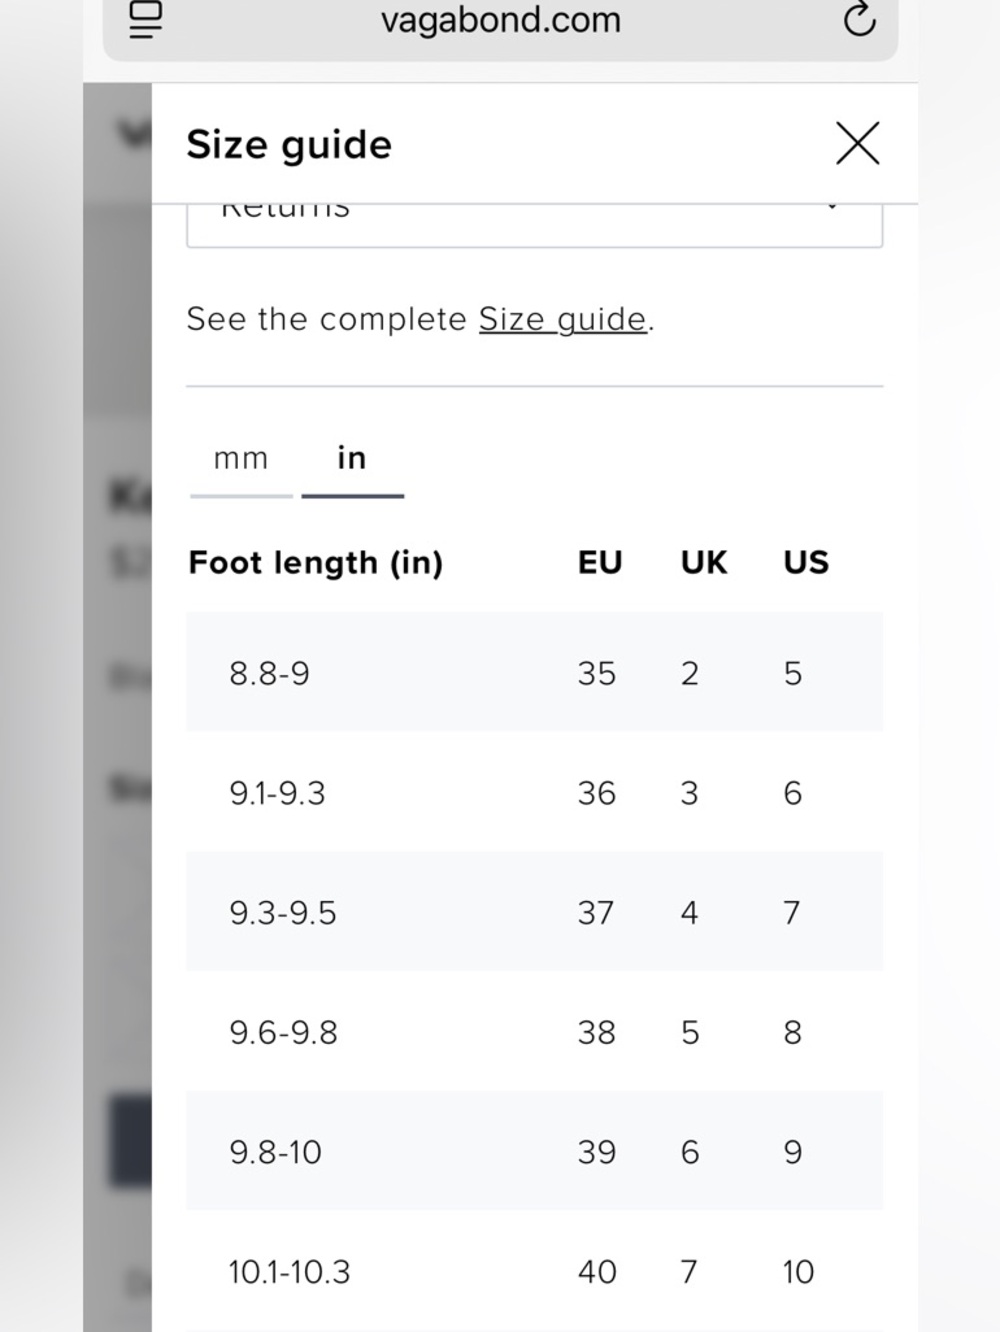Reload the vagabond.com page

click(x=859, y=20)
